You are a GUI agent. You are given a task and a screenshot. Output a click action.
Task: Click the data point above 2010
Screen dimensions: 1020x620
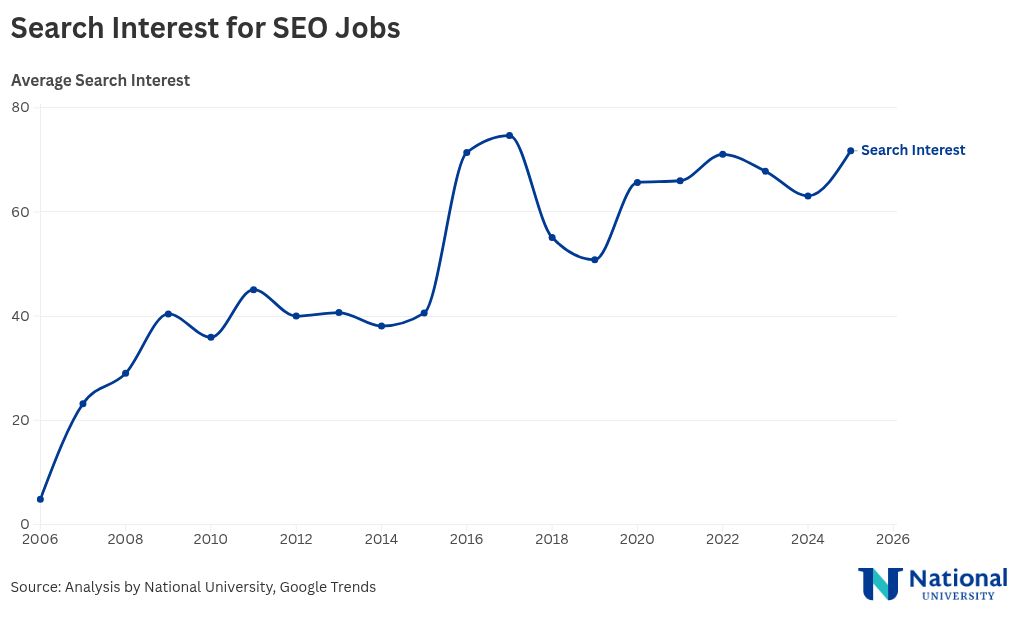click(211, 337)
